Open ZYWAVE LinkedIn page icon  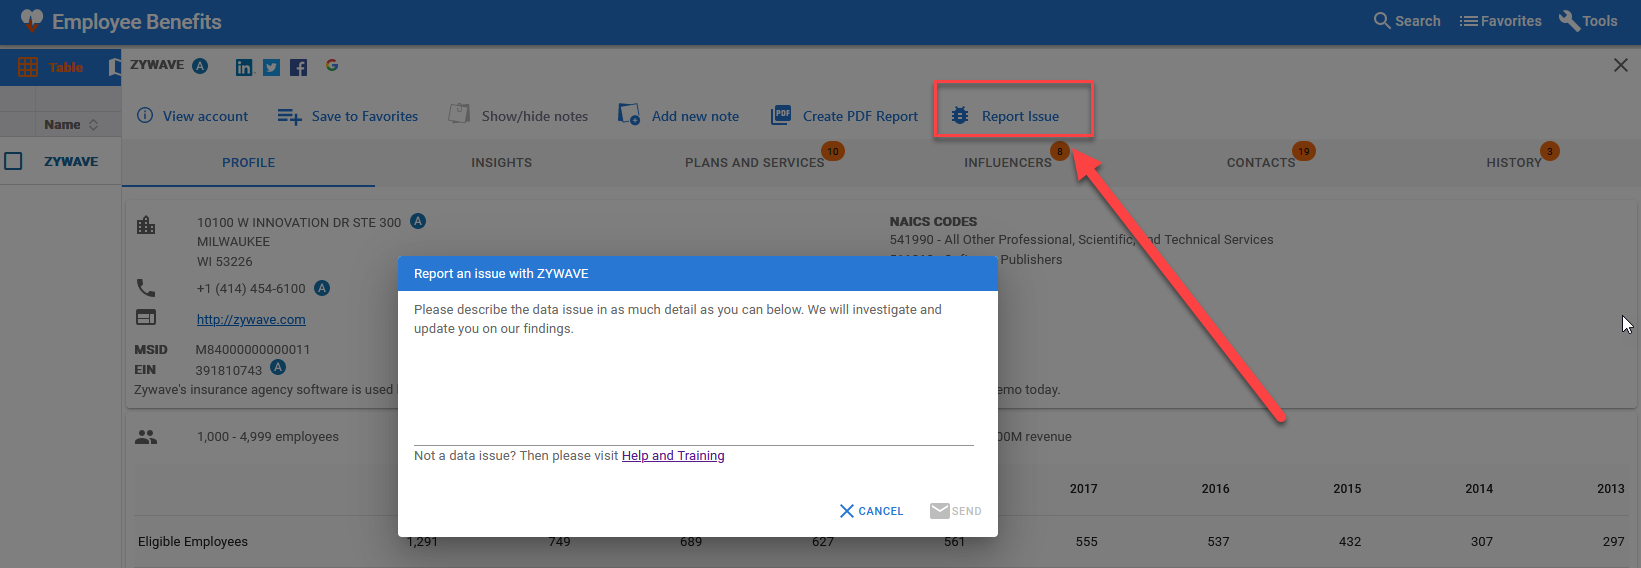coord(244,67)
